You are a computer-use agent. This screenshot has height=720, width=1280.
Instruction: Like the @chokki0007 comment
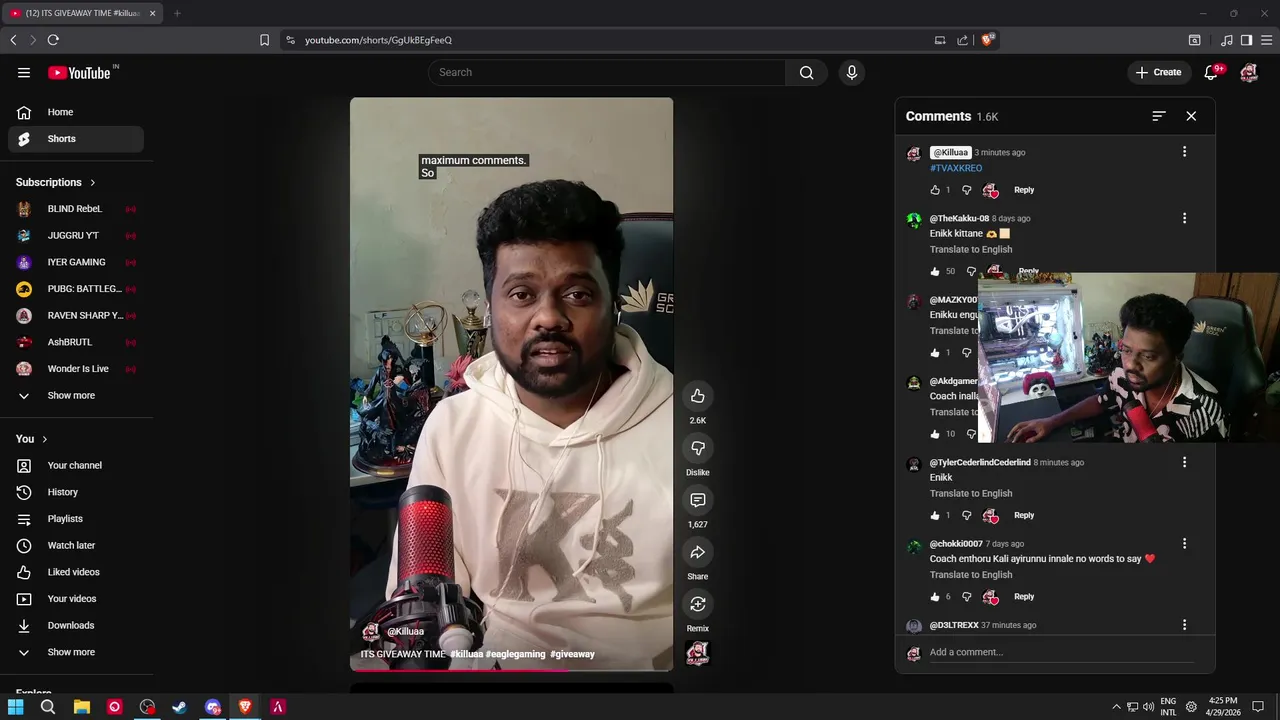click(x=935, y=597)
